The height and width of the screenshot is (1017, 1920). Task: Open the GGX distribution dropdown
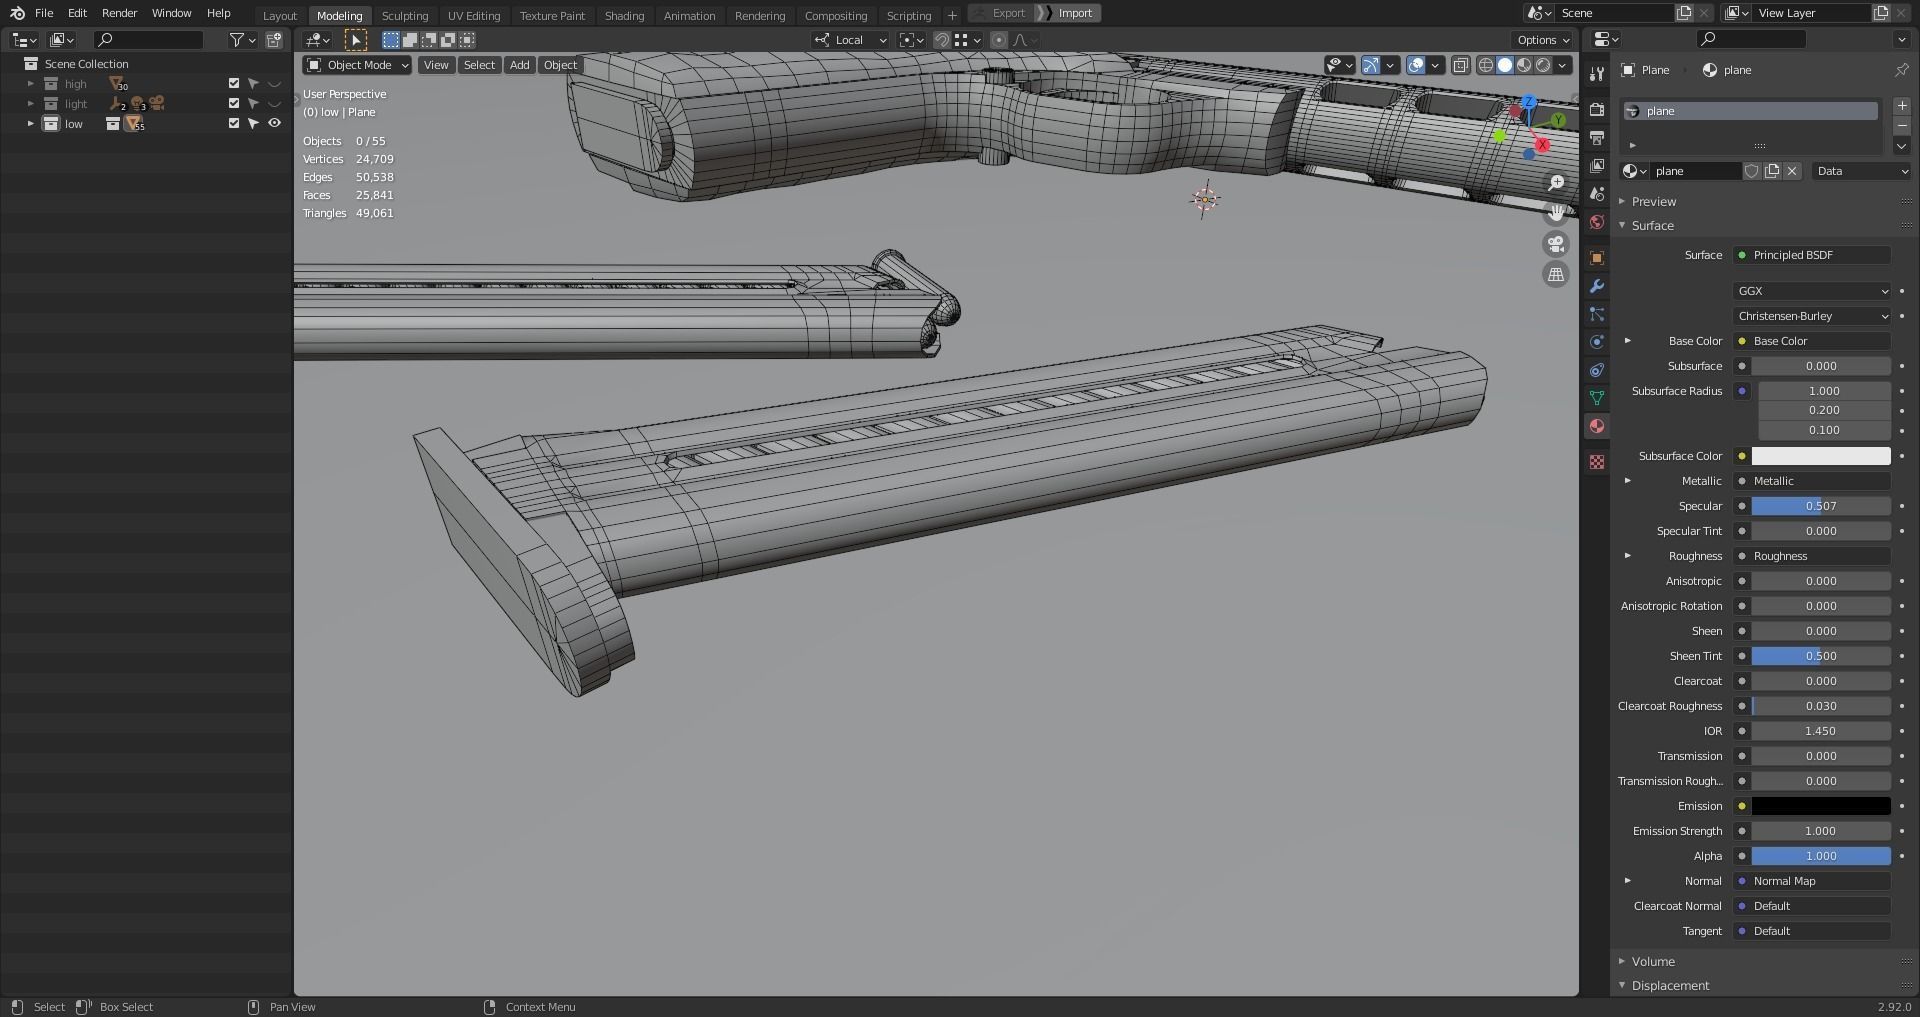1812,291
